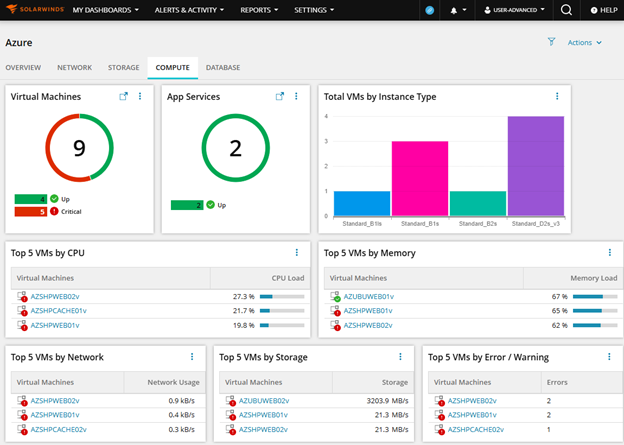Click the App Services green Up bar

[187, 205]
